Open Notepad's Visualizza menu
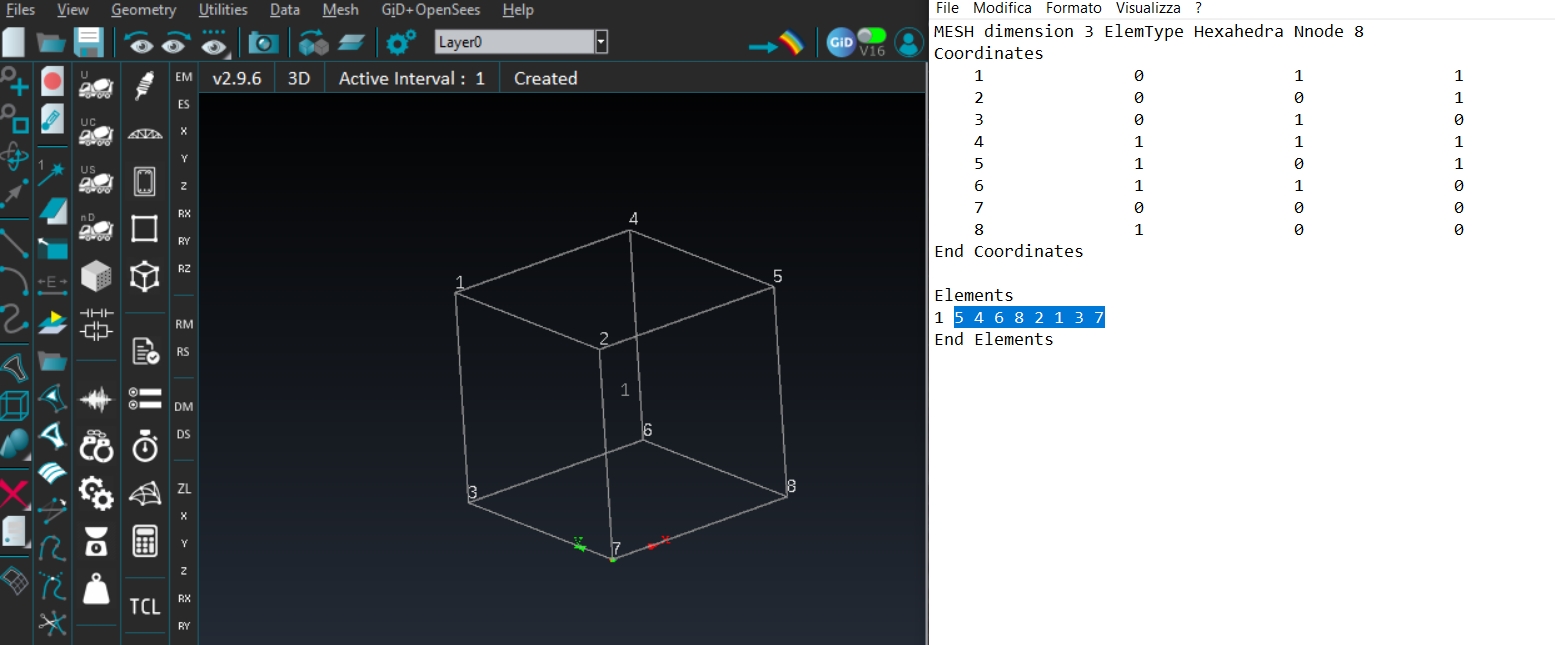This screenshot has height=645, width=1555. click(1148, 8)
